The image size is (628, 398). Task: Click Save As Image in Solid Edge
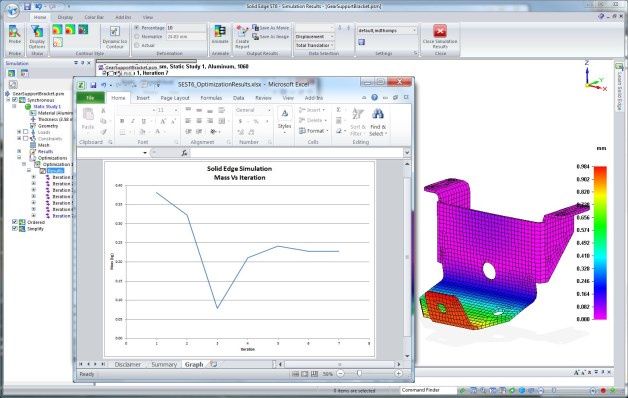tap(270, 36)
